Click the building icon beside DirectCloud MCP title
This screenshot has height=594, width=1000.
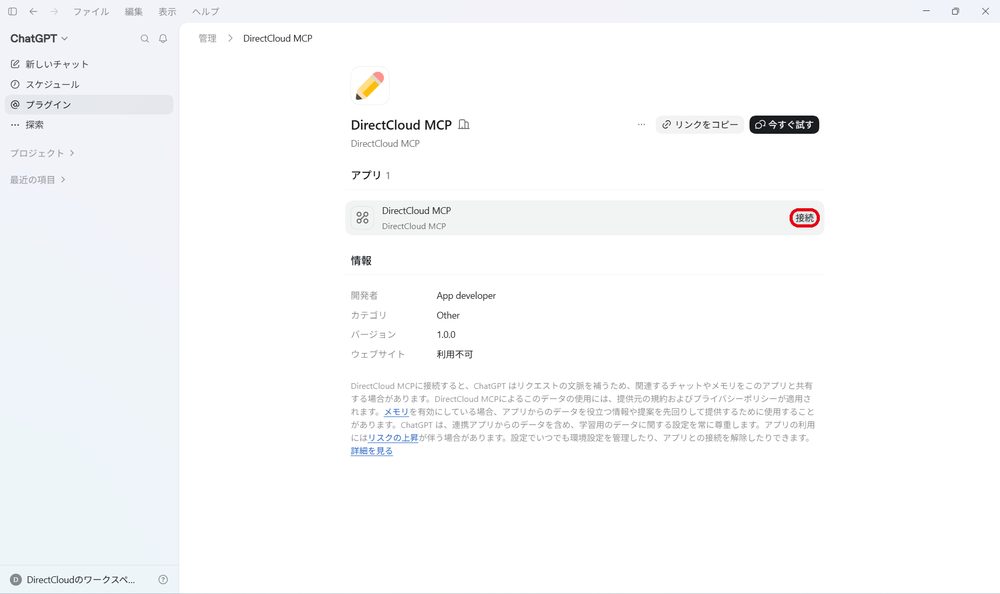464,124
